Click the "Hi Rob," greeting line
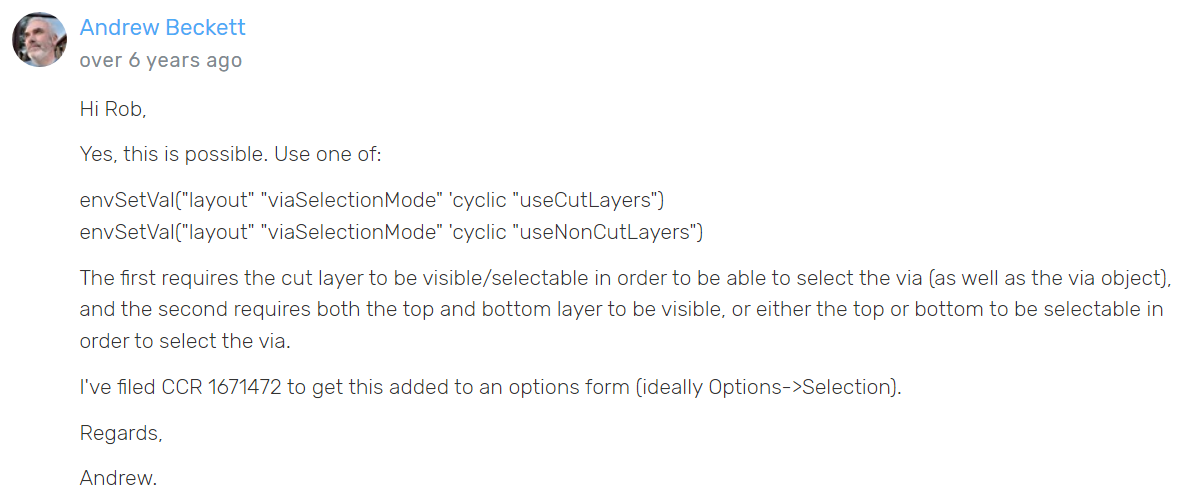This screenshot has width=1182, height=498. [x=112, y=110]
